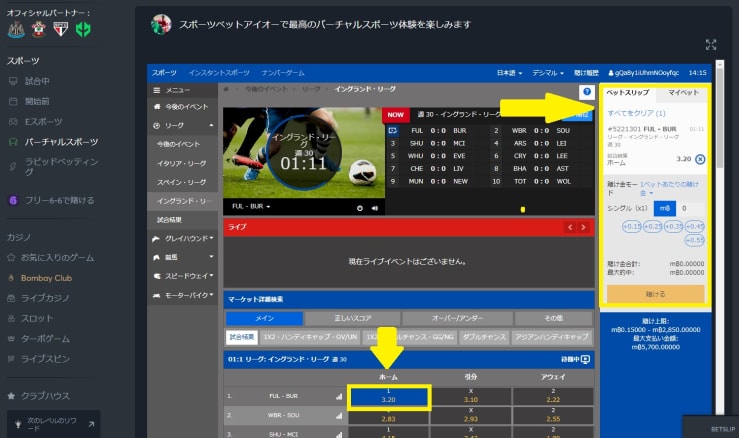Select the メイン market tab
Viewport: 739px width, 438px height.
(264, 318)
